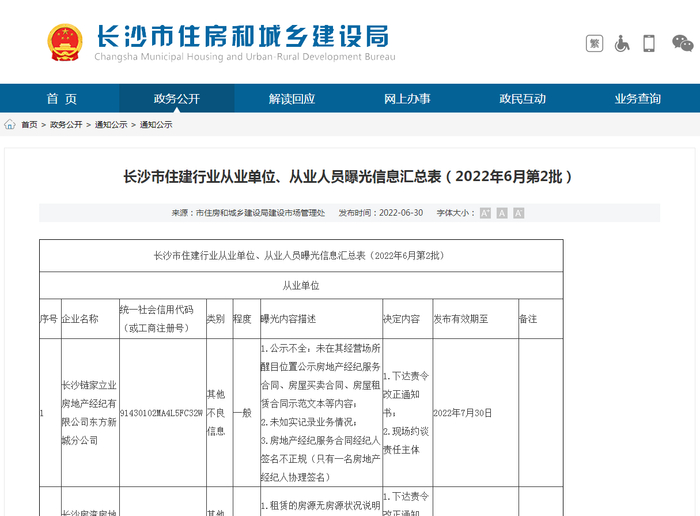Screen dimensions: 700x516
Task: Open 政务公开 navigation tab
Action: [177, 99]
